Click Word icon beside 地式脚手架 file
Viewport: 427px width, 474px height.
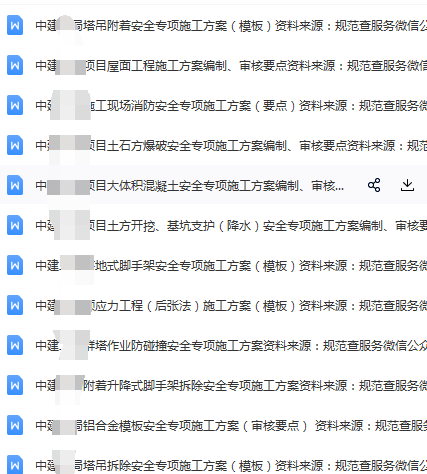click(15, 265)
